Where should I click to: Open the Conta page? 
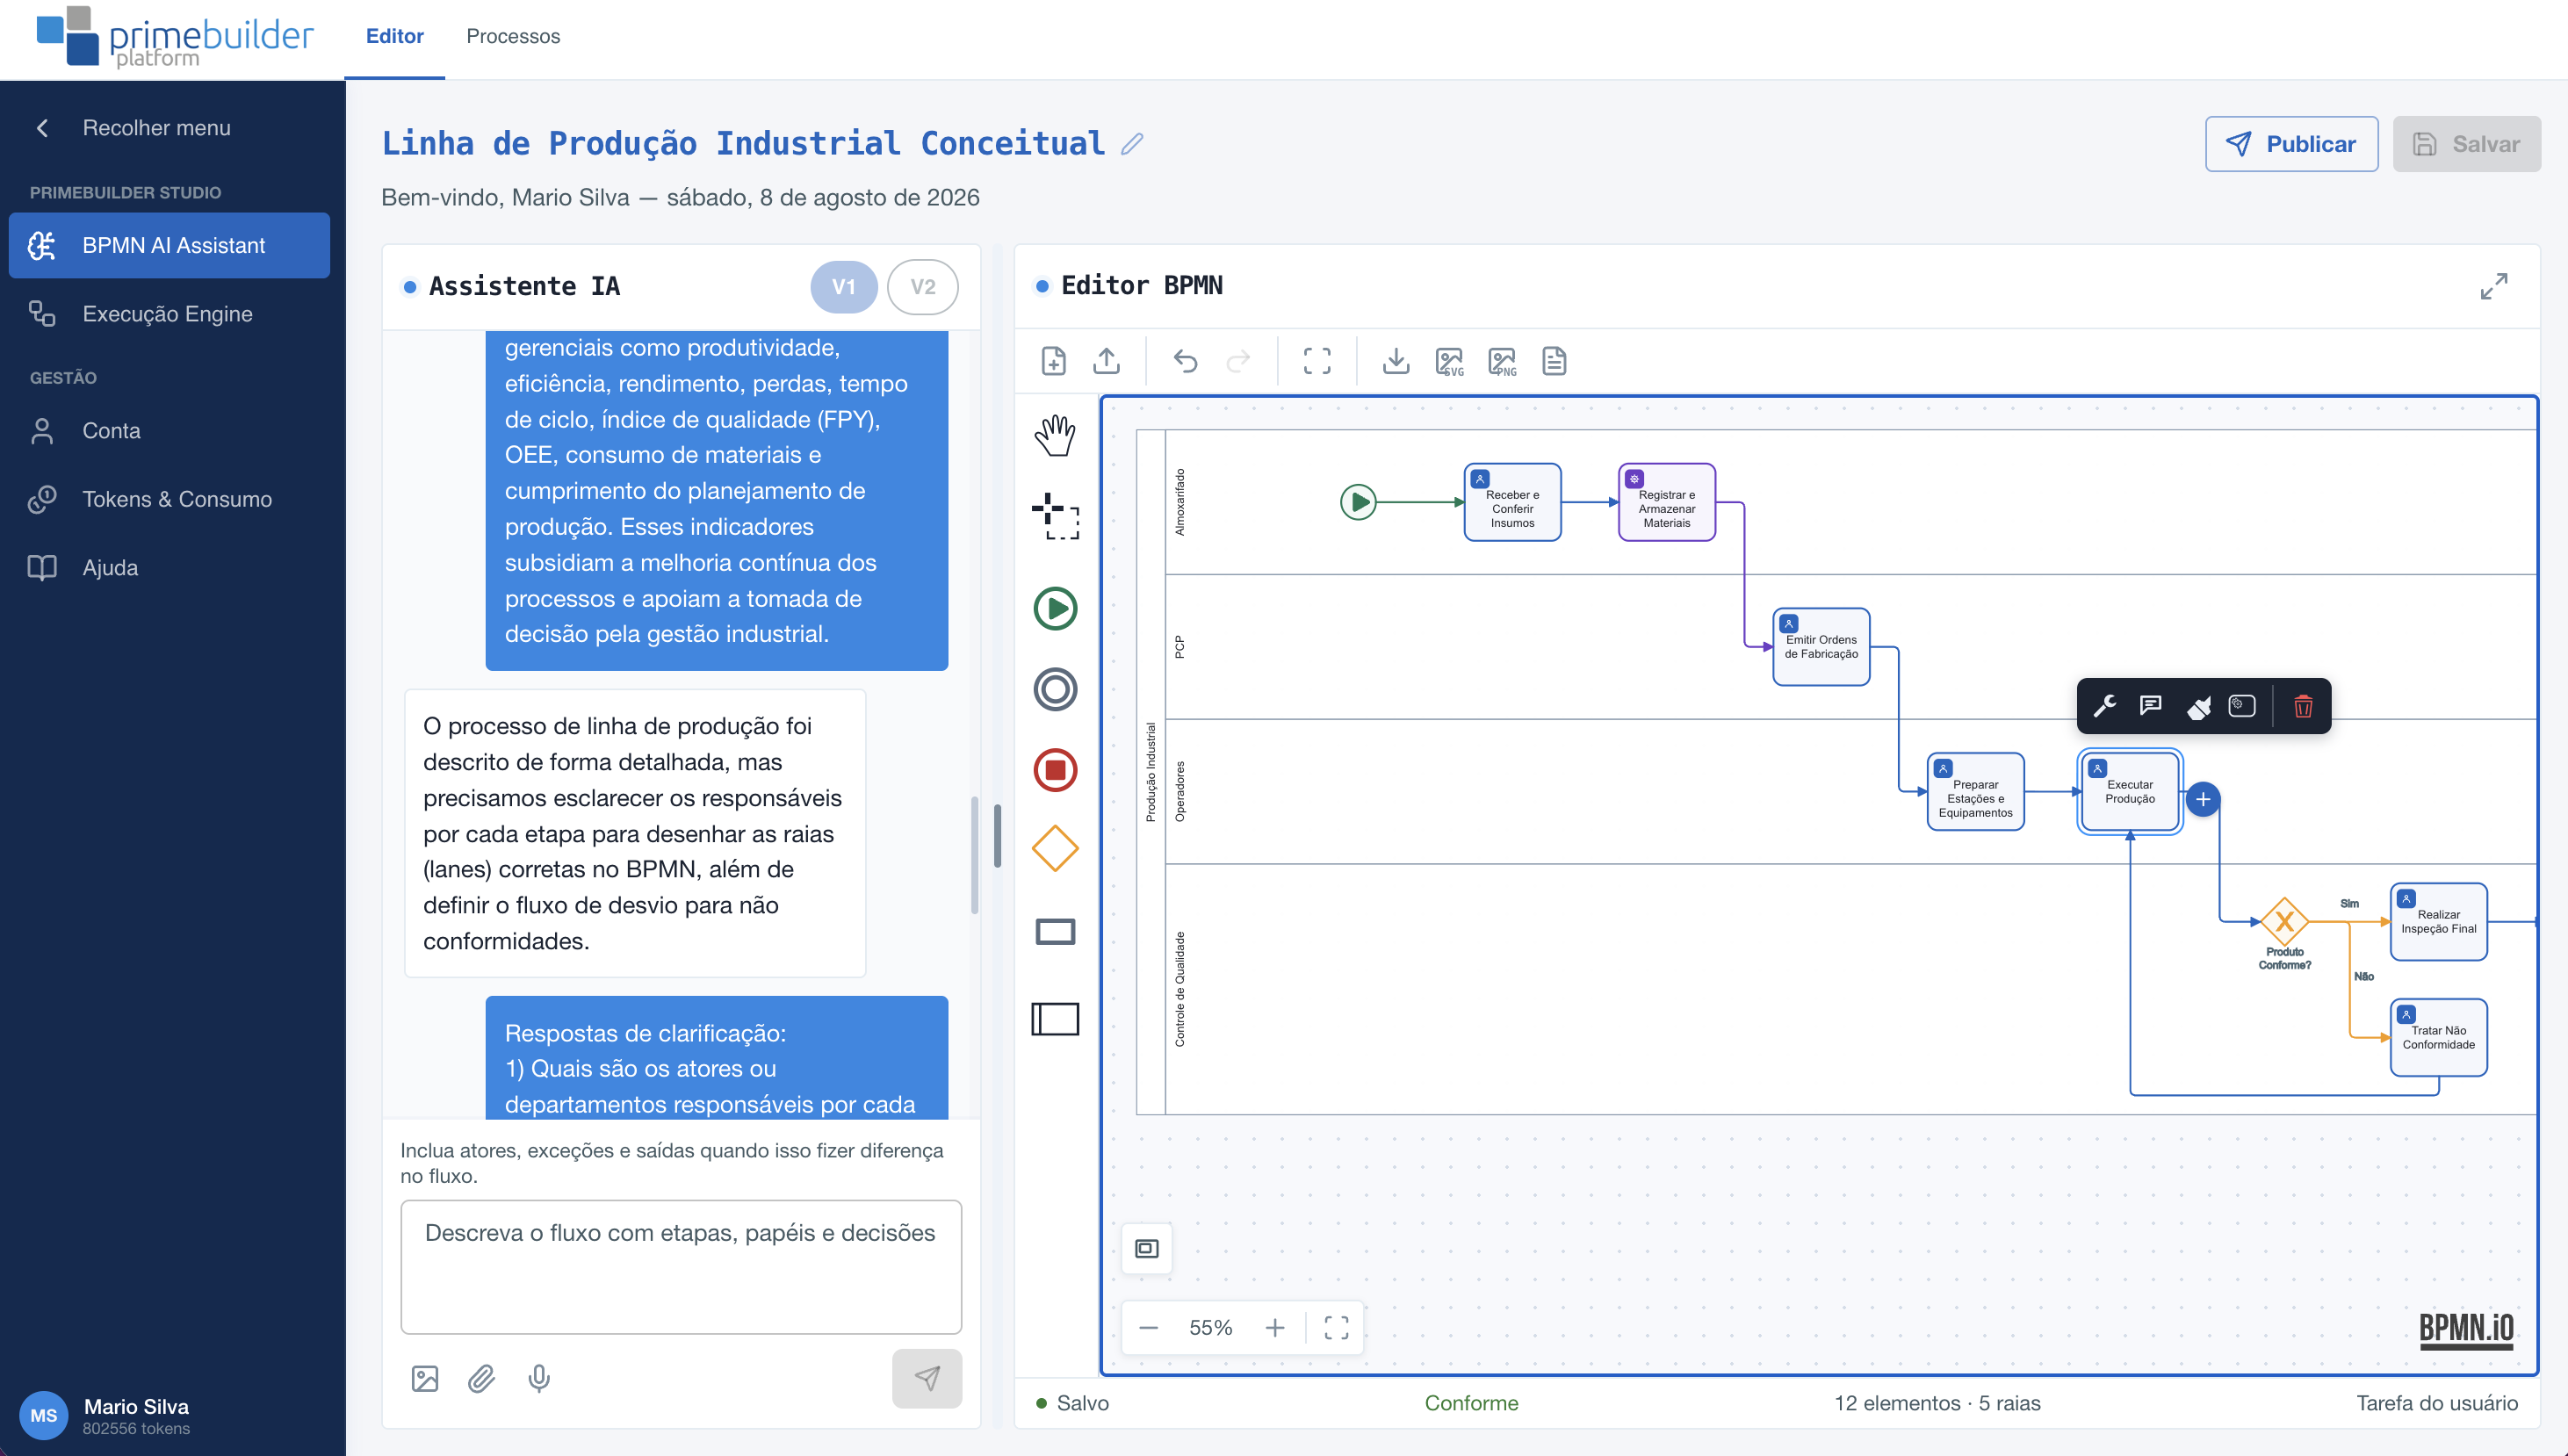[169, 431]
